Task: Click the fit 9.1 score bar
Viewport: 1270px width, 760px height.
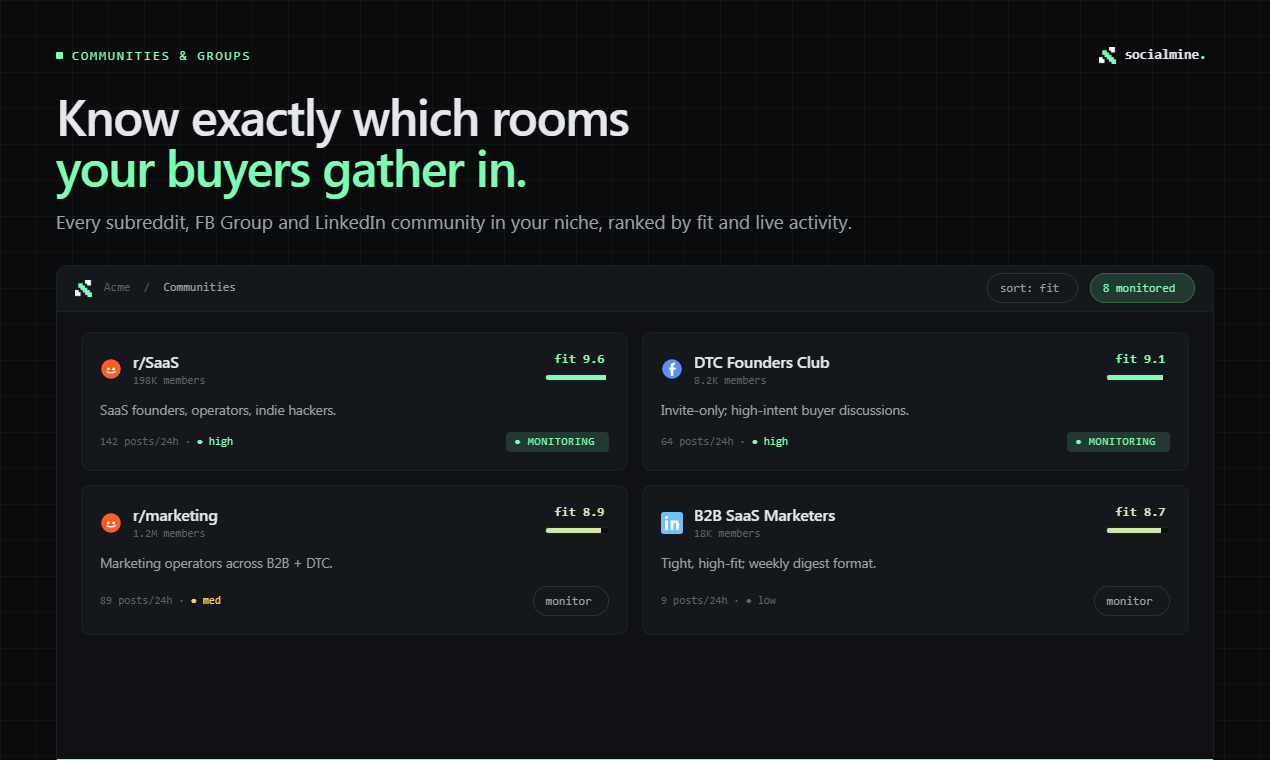Action: click(x=1137, y=377)
